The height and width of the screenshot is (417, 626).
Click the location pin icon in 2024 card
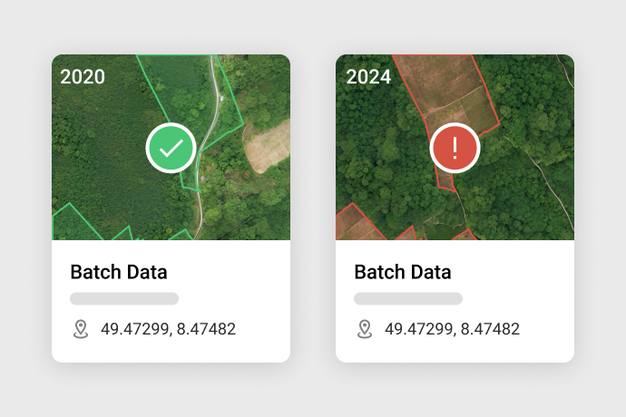(365, 329)
